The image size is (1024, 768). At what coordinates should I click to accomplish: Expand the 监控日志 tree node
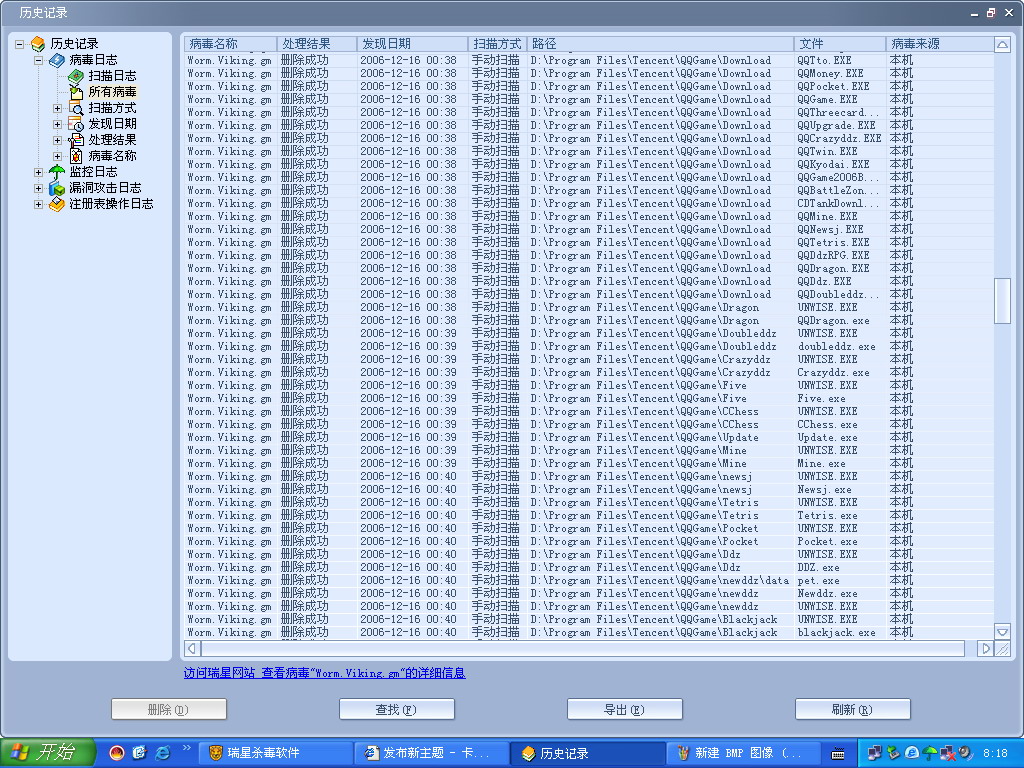click(x=39, y=172)
